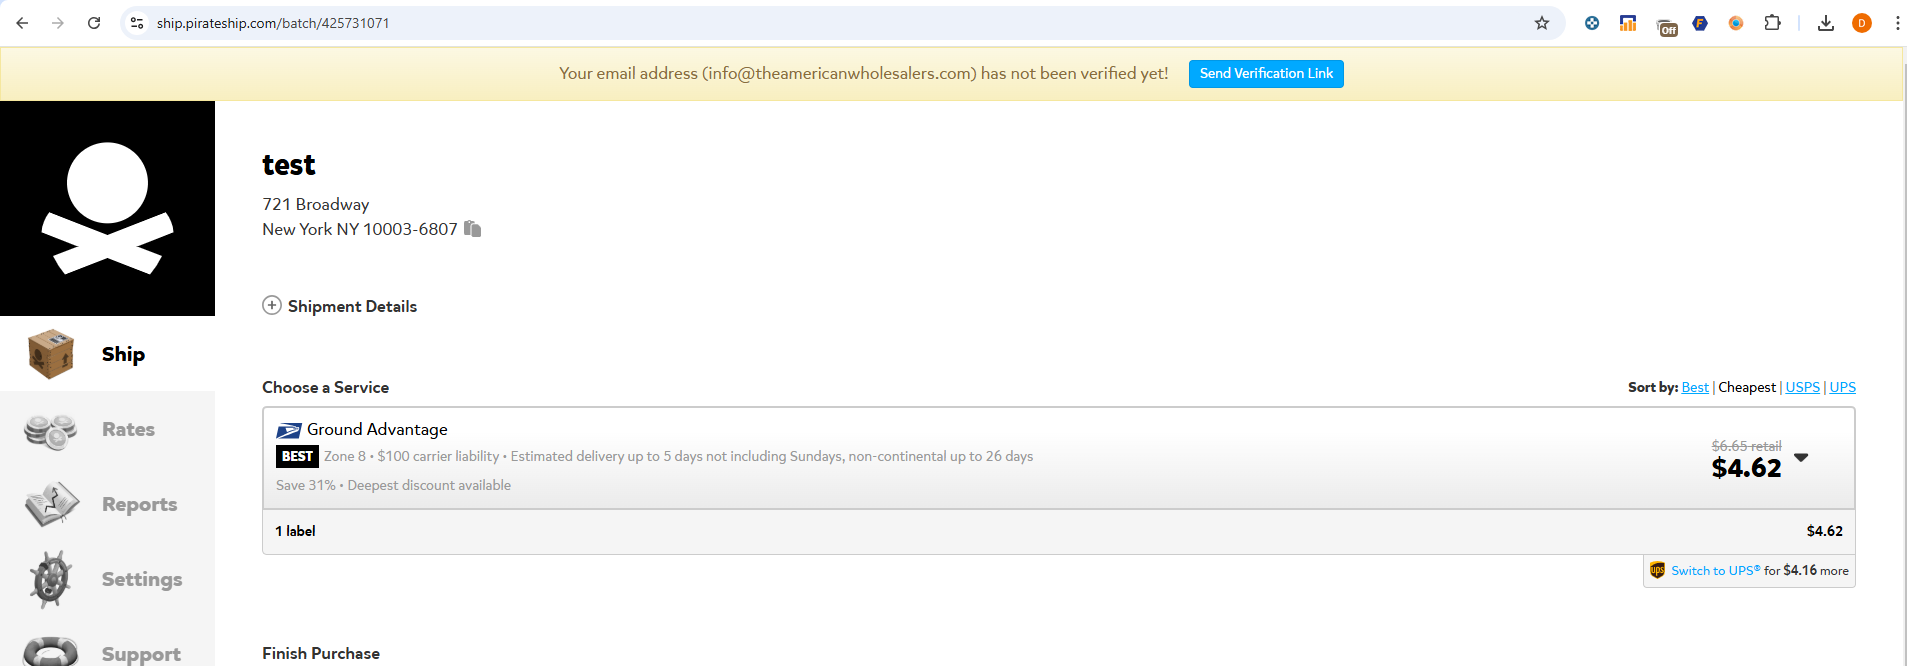This screenshot has width=1907, height=666.
Task: Open the bar chart browser extension
Action: click(x=1628, y=23)
